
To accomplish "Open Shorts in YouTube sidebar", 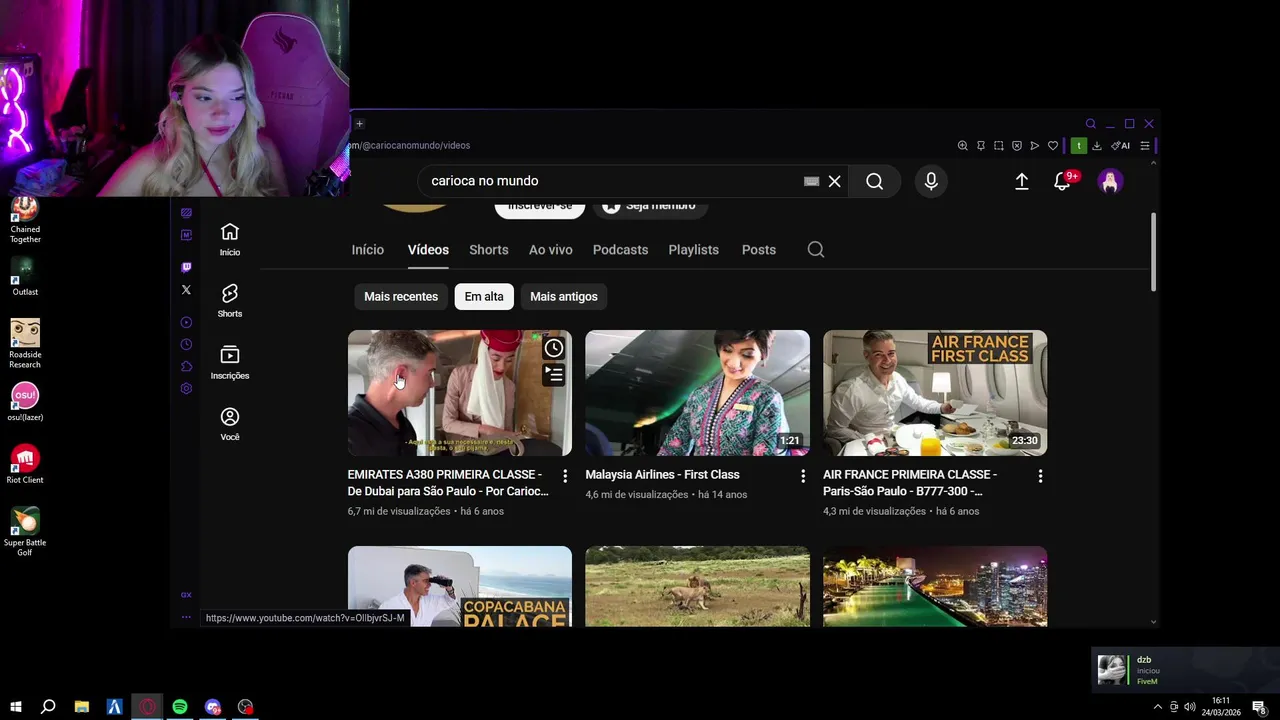I will pyautogui.click(x=230, y=301).
